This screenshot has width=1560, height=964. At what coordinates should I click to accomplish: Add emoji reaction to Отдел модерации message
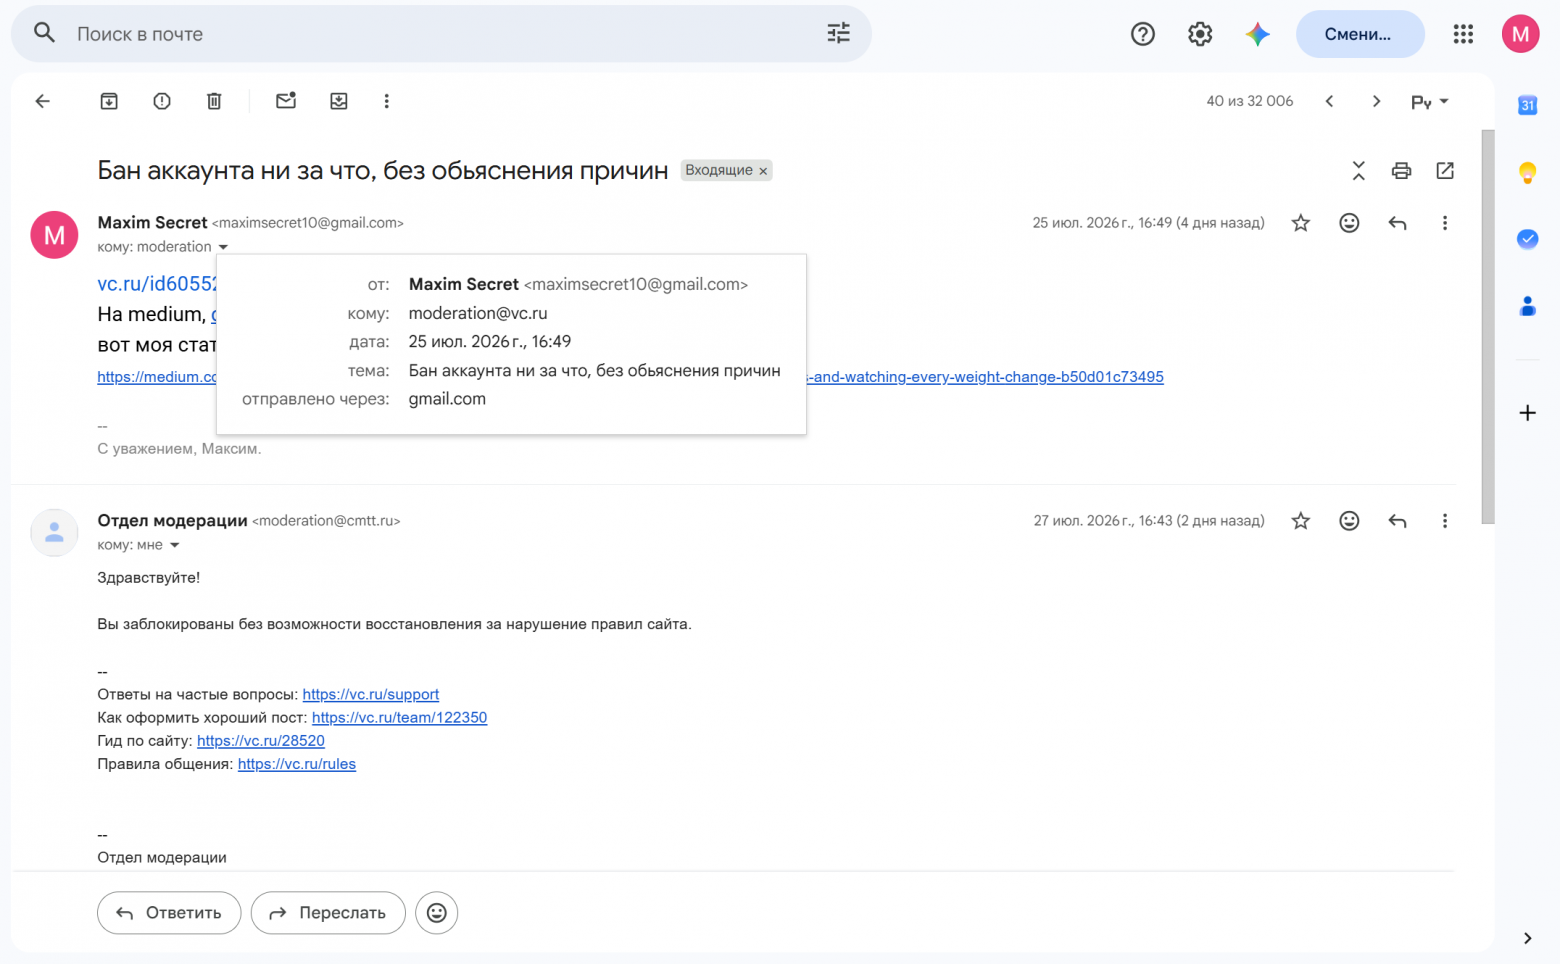coord(1349,521)
